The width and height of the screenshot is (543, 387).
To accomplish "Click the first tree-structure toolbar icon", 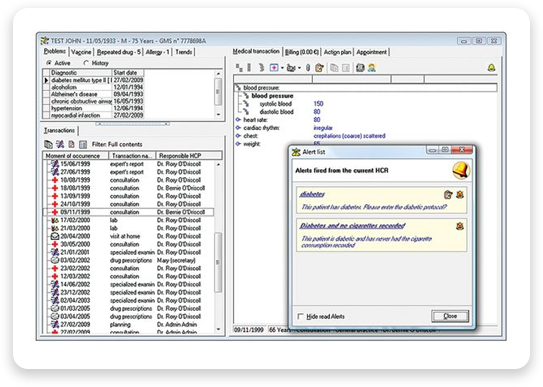I will (239, 68).
